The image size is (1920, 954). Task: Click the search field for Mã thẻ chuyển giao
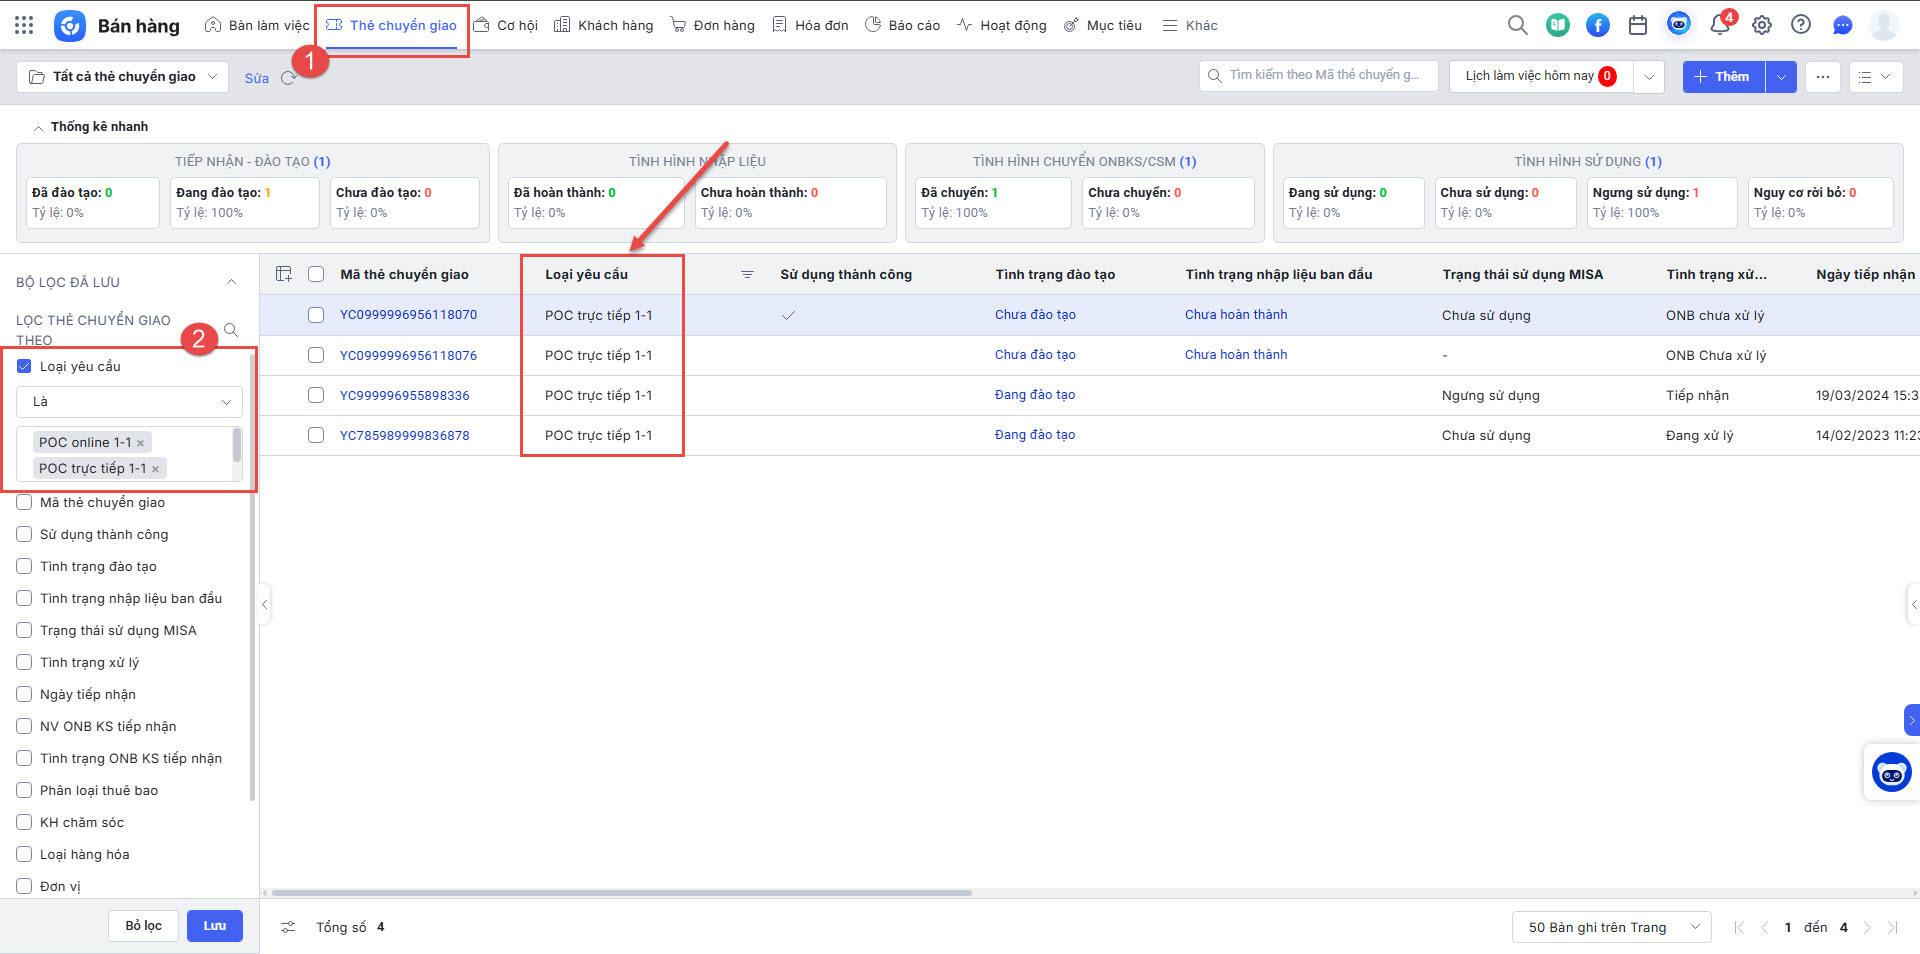[x=1322, y=76]
